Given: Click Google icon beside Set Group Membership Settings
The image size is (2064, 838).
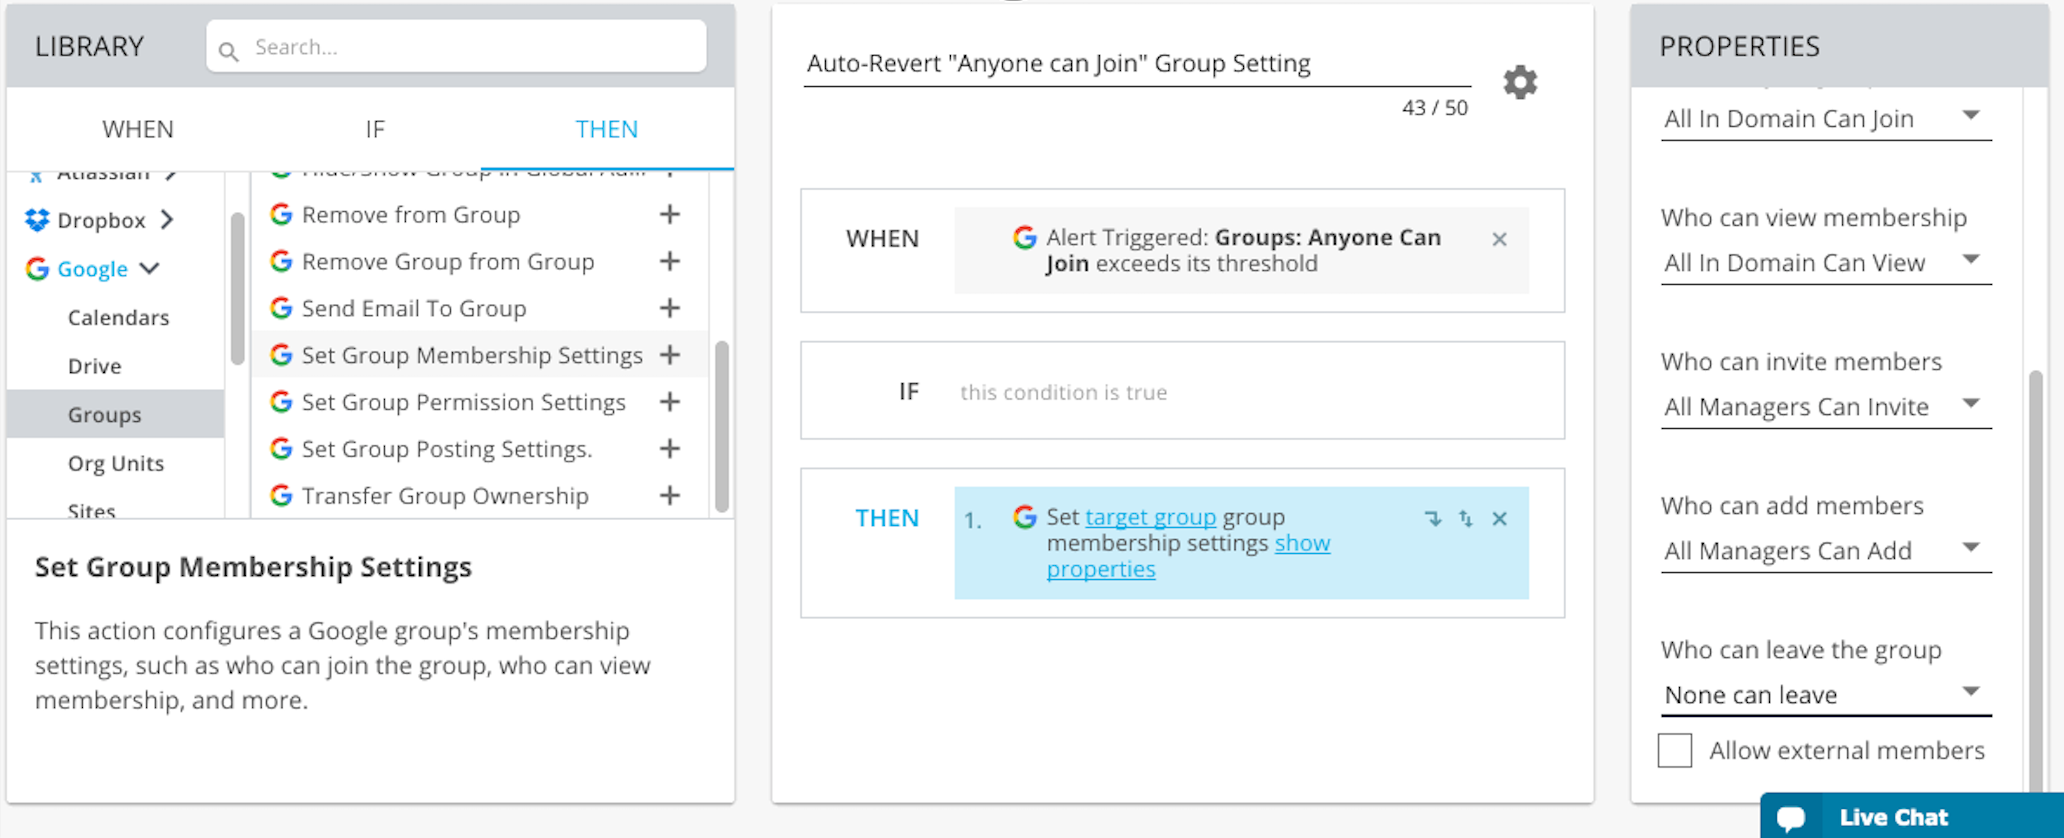Looking at the screenshot, I should [281, 355].
